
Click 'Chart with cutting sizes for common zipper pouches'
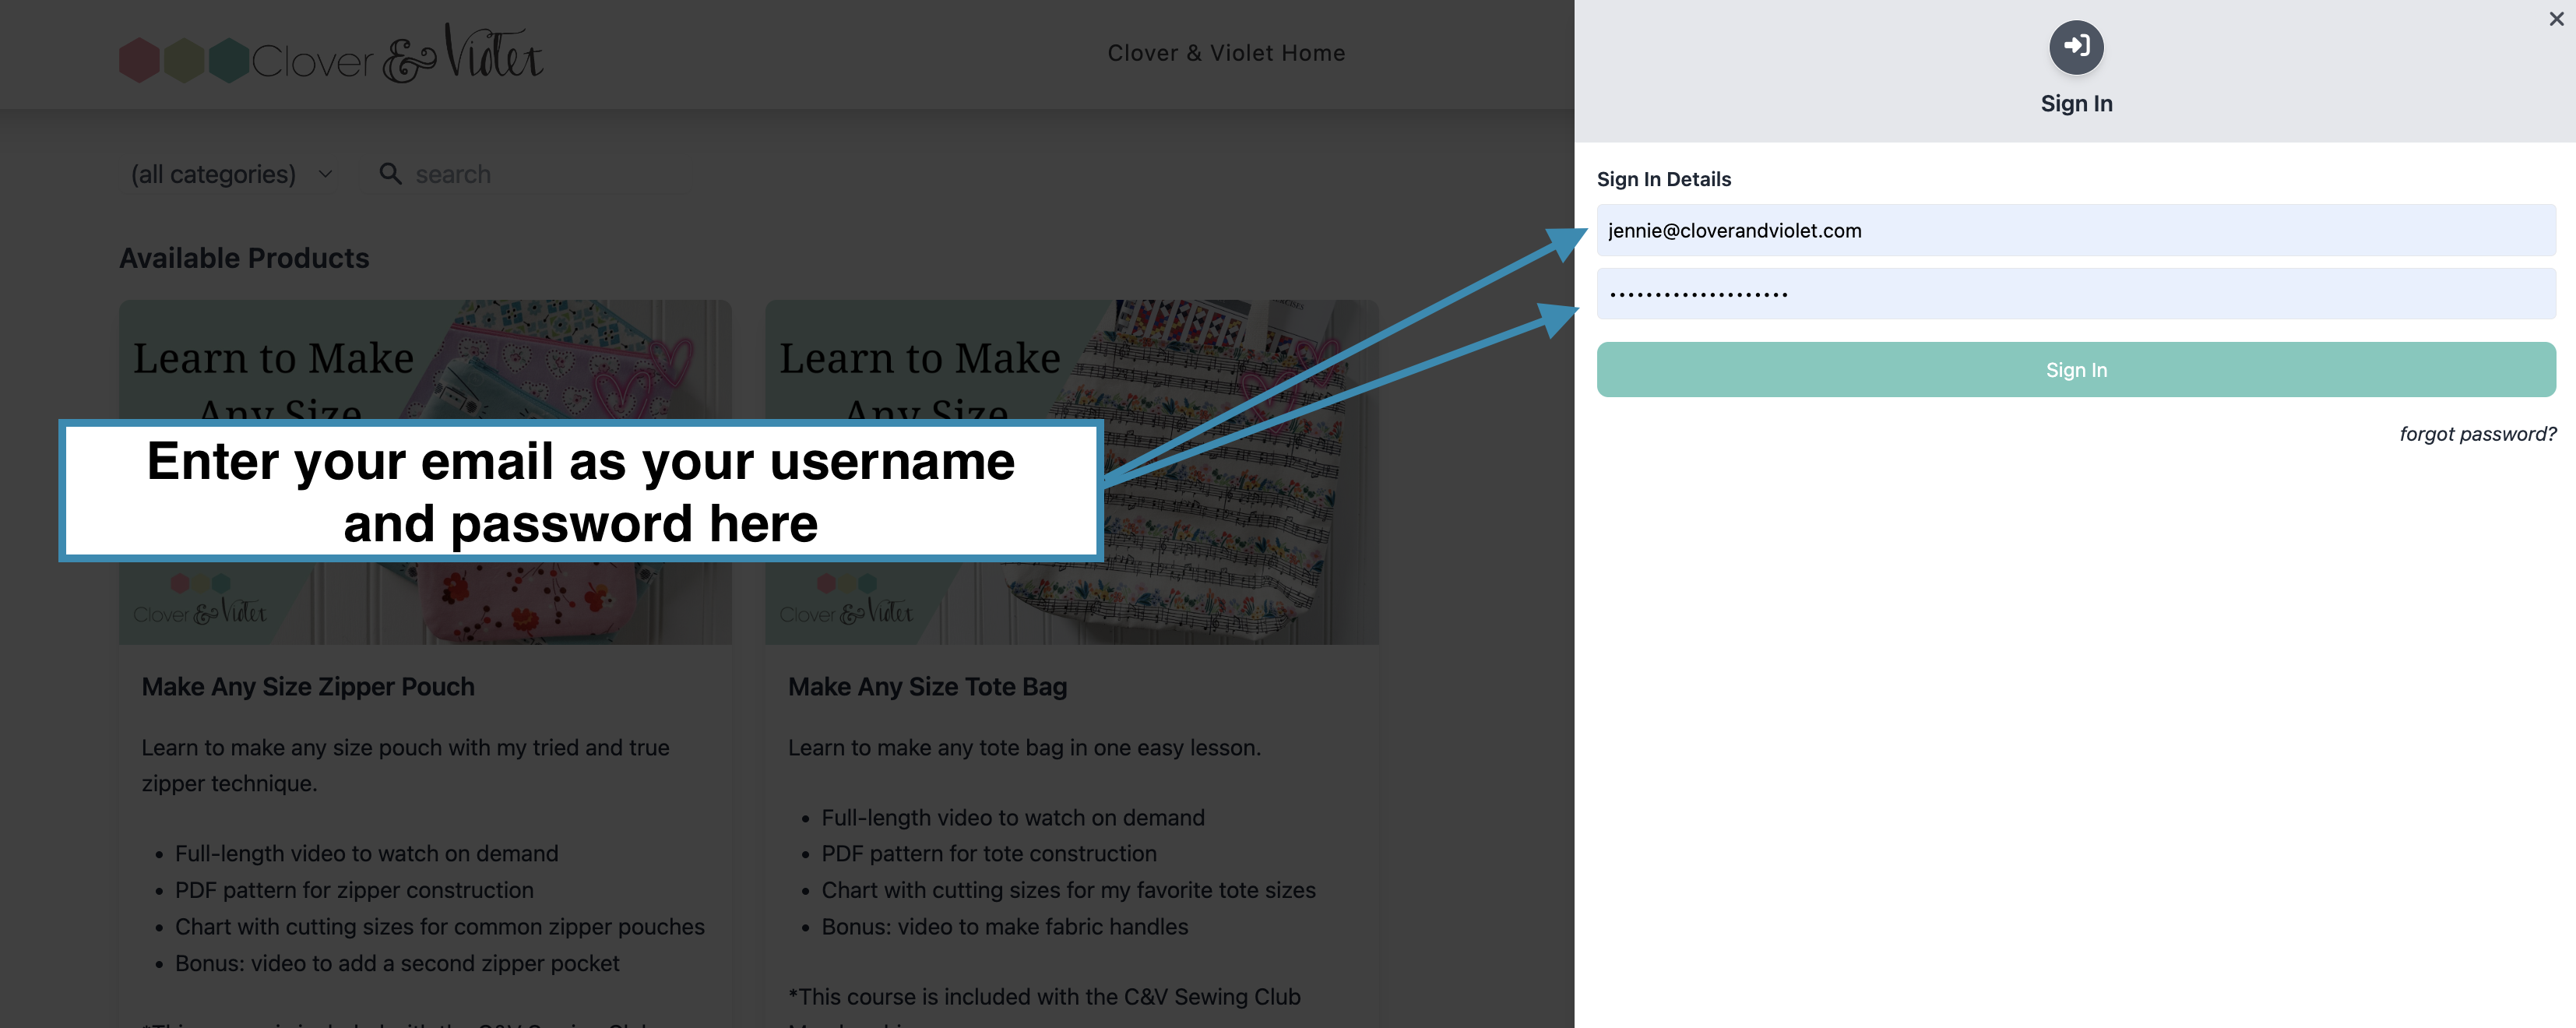[440, 927]
